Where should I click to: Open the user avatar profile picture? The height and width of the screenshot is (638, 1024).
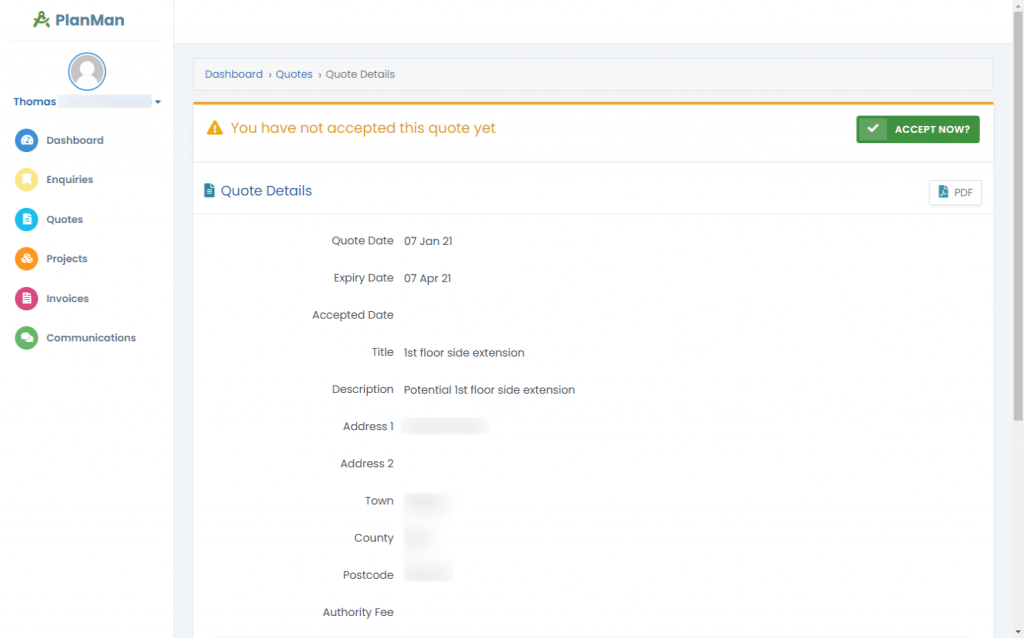point(87,71)
